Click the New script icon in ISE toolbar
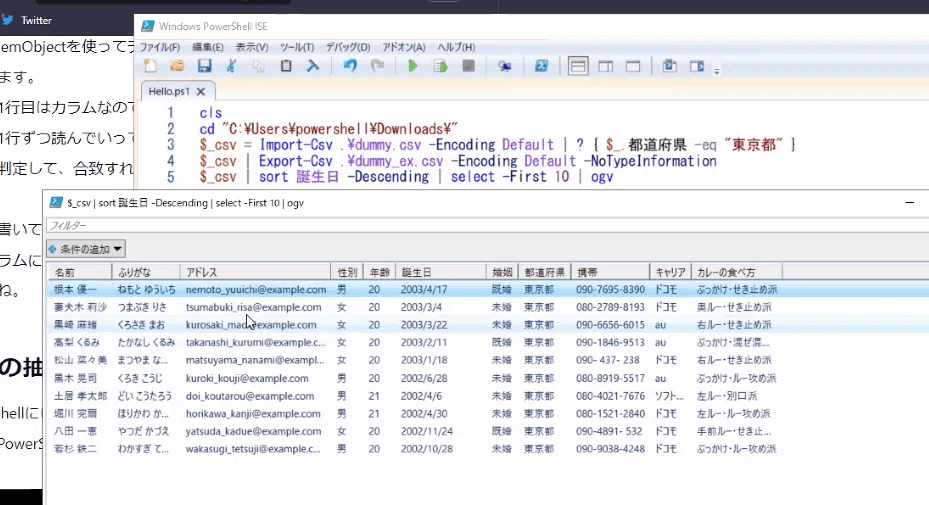 tap(150, 66)
